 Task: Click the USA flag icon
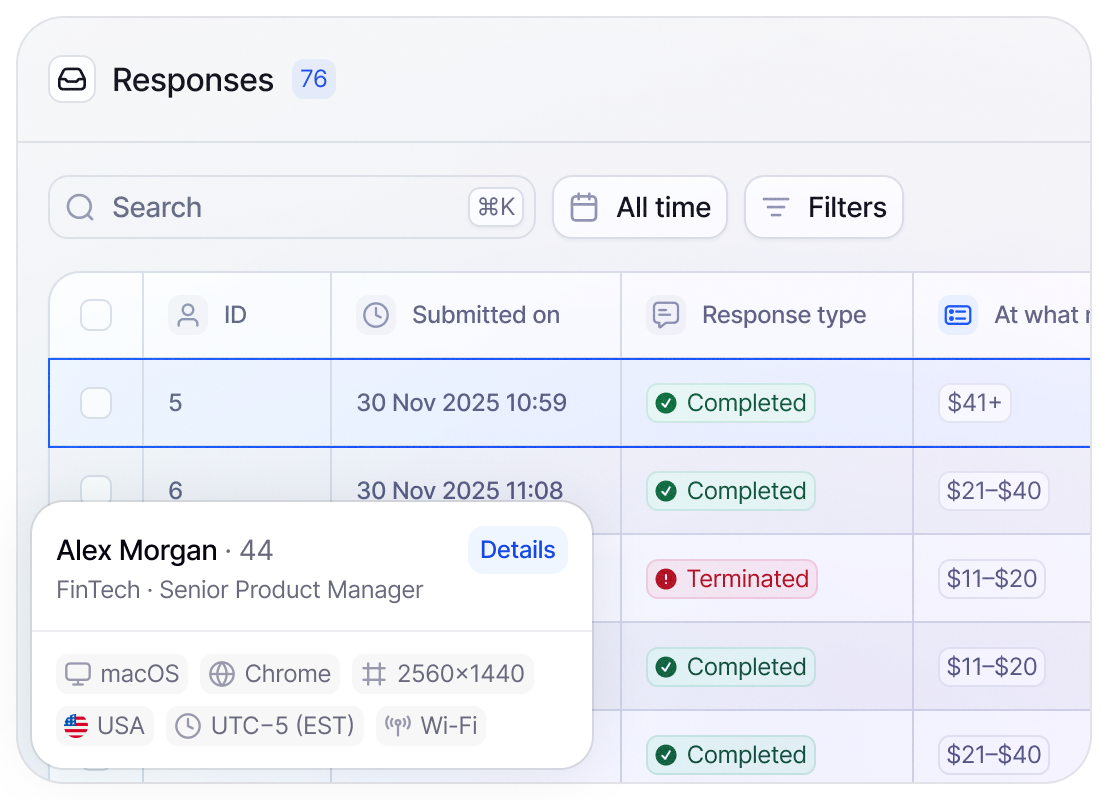[76, 726]
